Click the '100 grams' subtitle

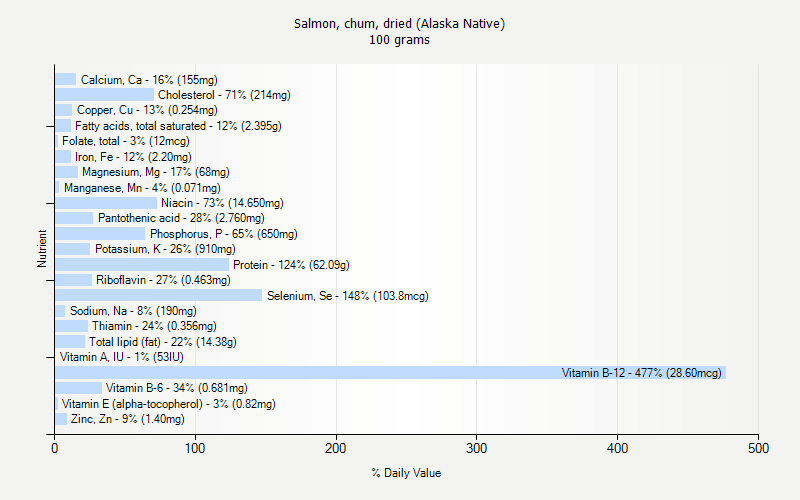399,40
